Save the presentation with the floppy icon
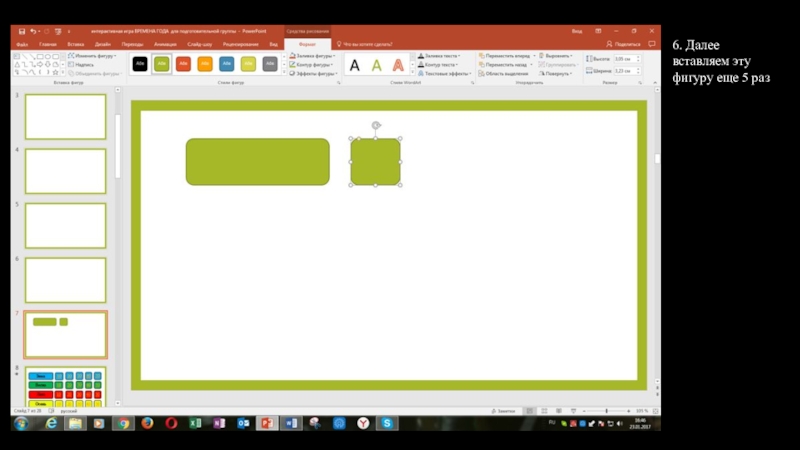This screenshot has width=800, height=450. click(x=21, y=31)
